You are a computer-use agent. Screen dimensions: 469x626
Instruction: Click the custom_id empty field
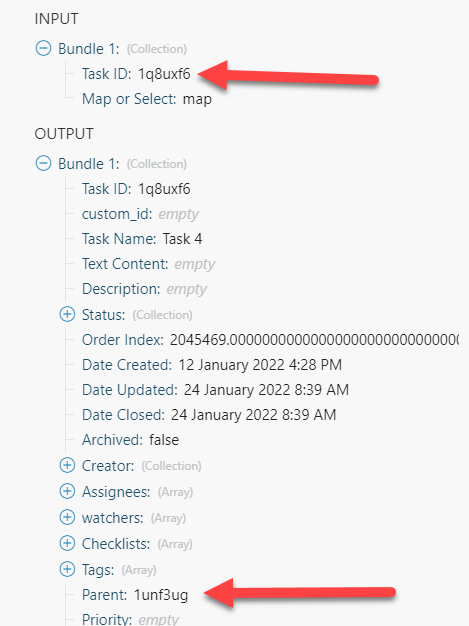(x=178, y=215)
